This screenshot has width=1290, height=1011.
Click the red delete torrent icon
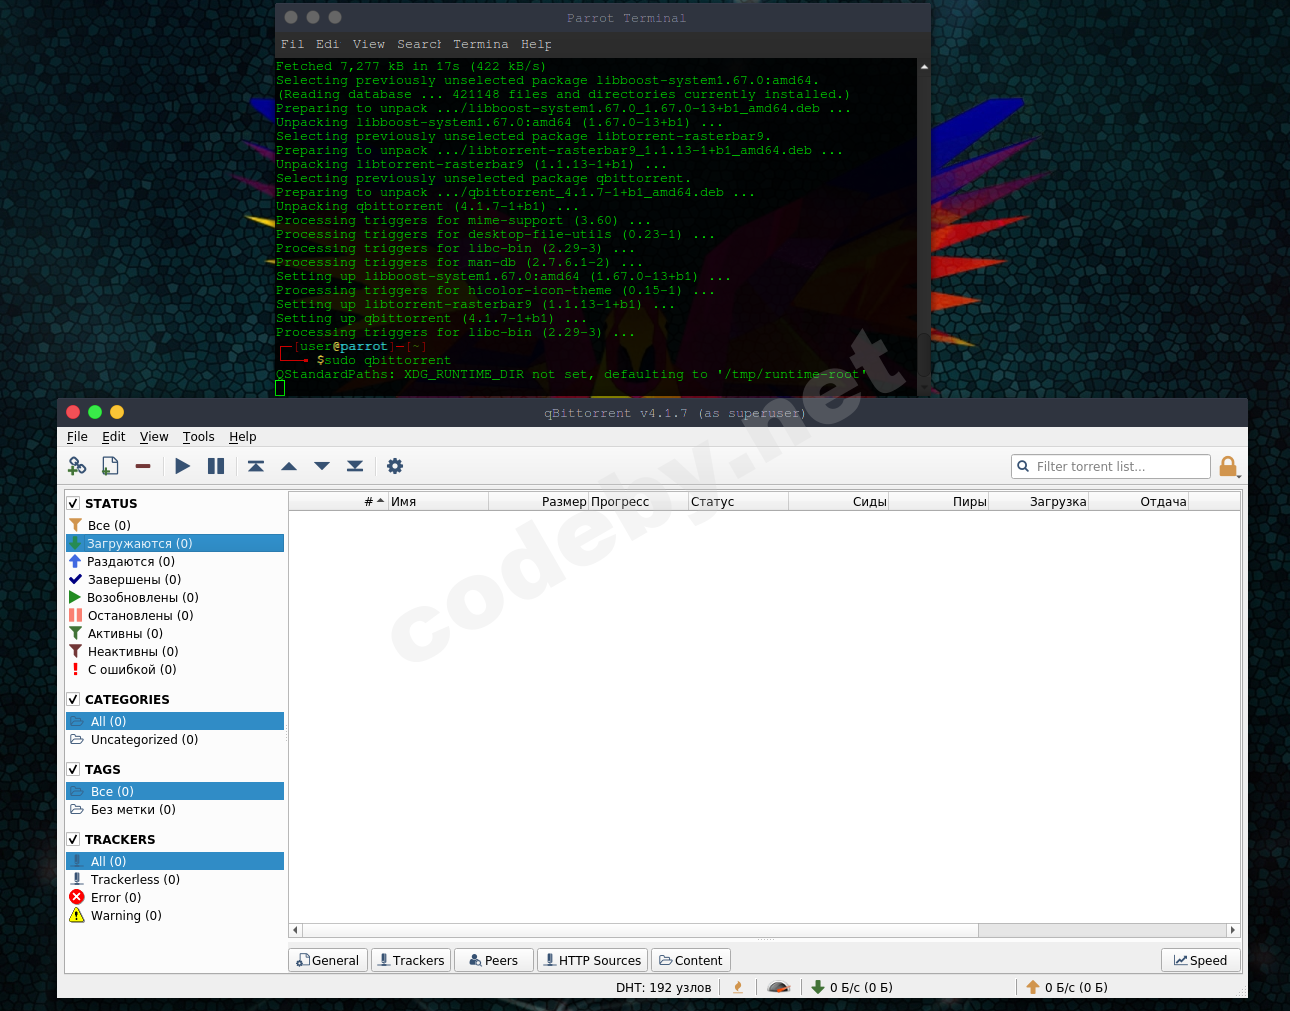pyautogui.click(x=143, y=466)
